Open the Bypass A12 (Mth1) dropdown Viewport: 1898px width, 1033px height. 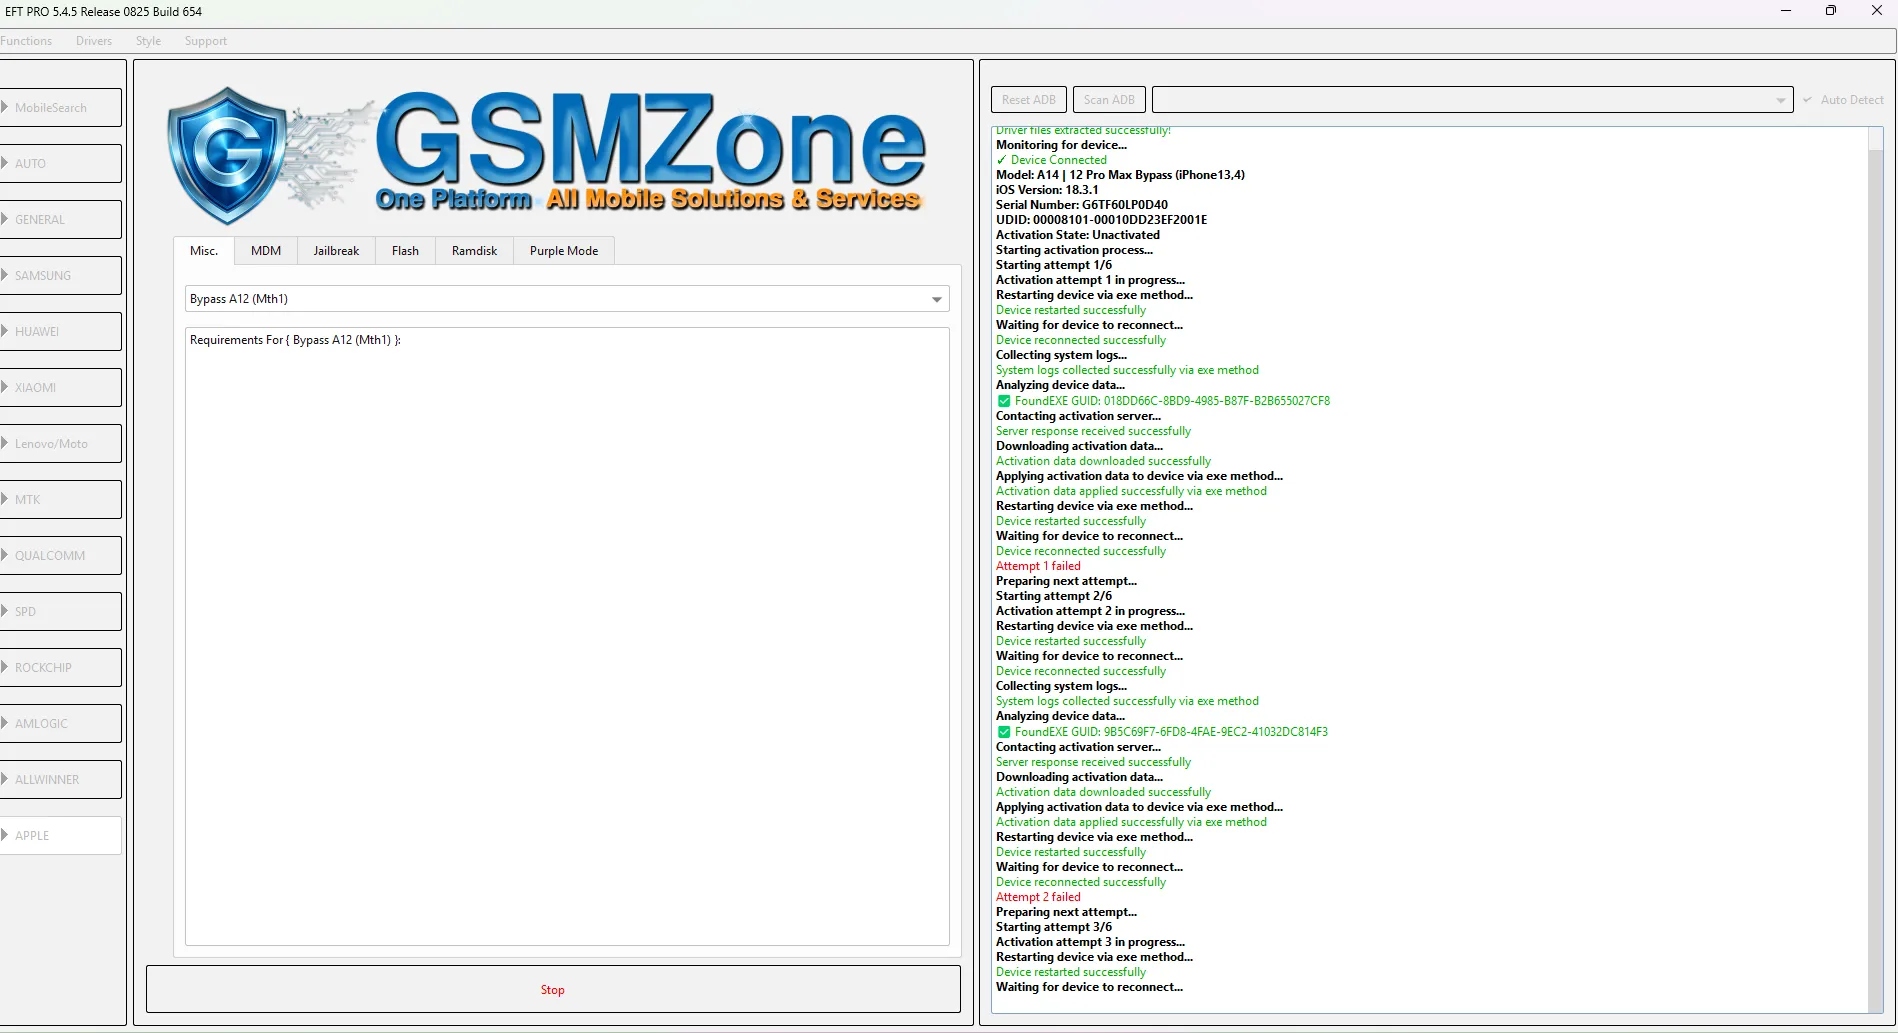coord(567,299)
